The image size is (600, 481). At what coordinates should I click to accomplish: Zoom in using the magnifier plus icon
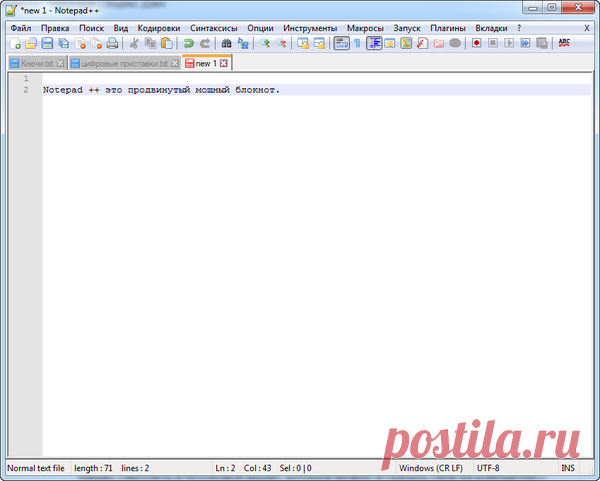(265, 43)
